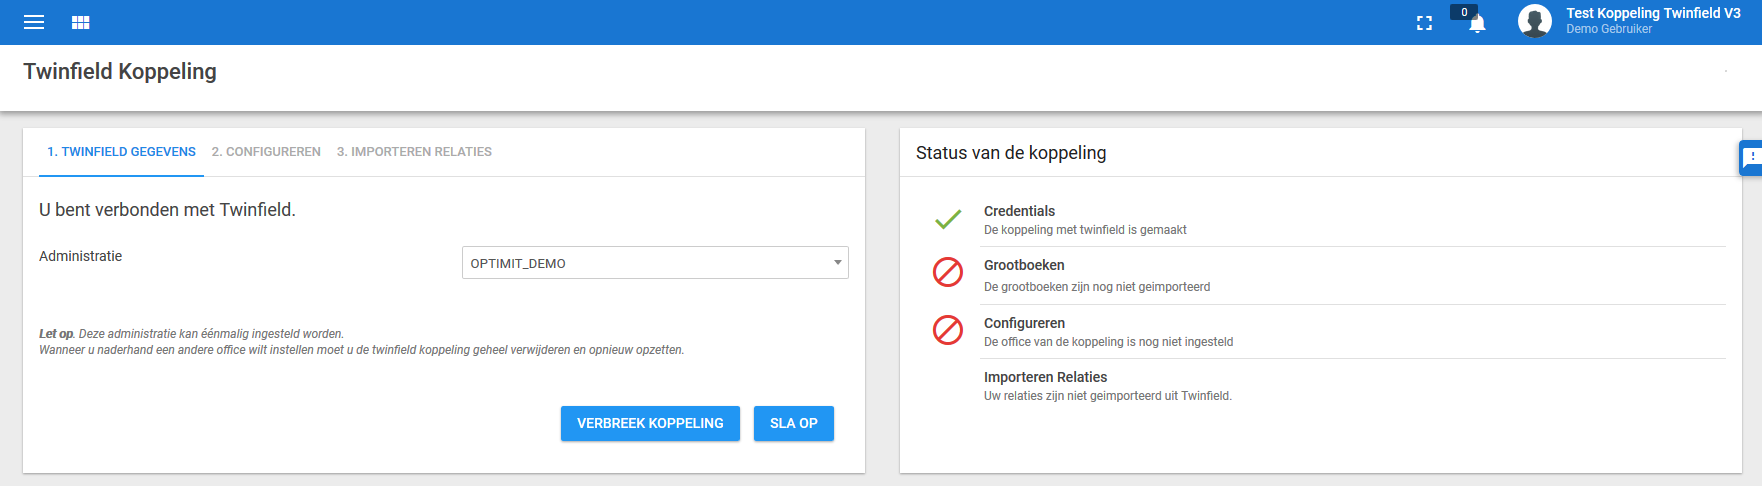Click the red Grootboeken blocked icon

948,272
